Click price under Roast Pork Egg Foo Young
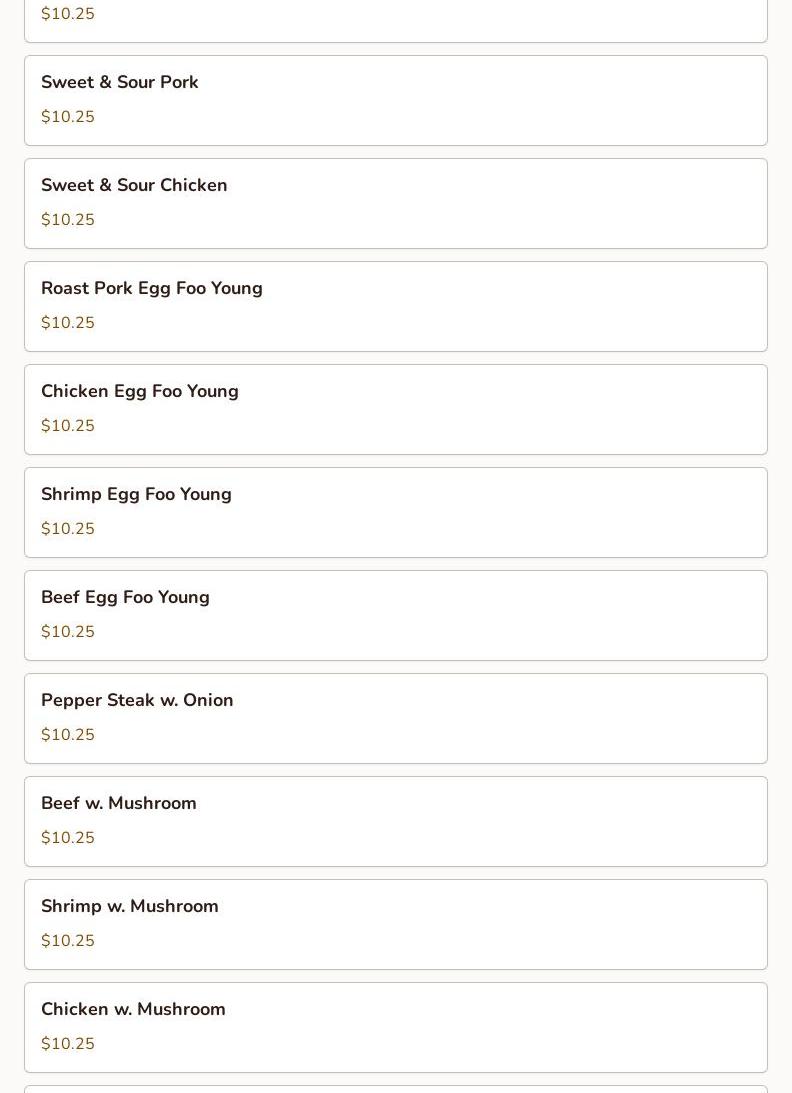792x1093 pixels. (x=68, y=323)
